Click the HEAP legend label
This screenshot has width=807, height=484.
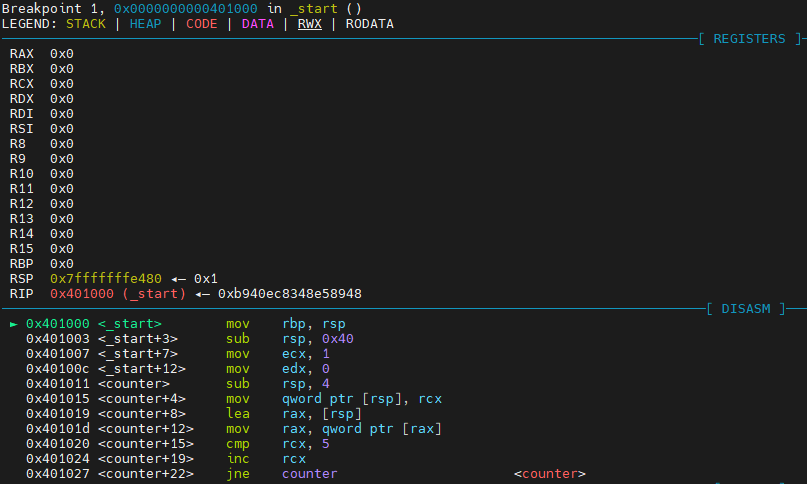pyautogui.click(x=145, y=24)
